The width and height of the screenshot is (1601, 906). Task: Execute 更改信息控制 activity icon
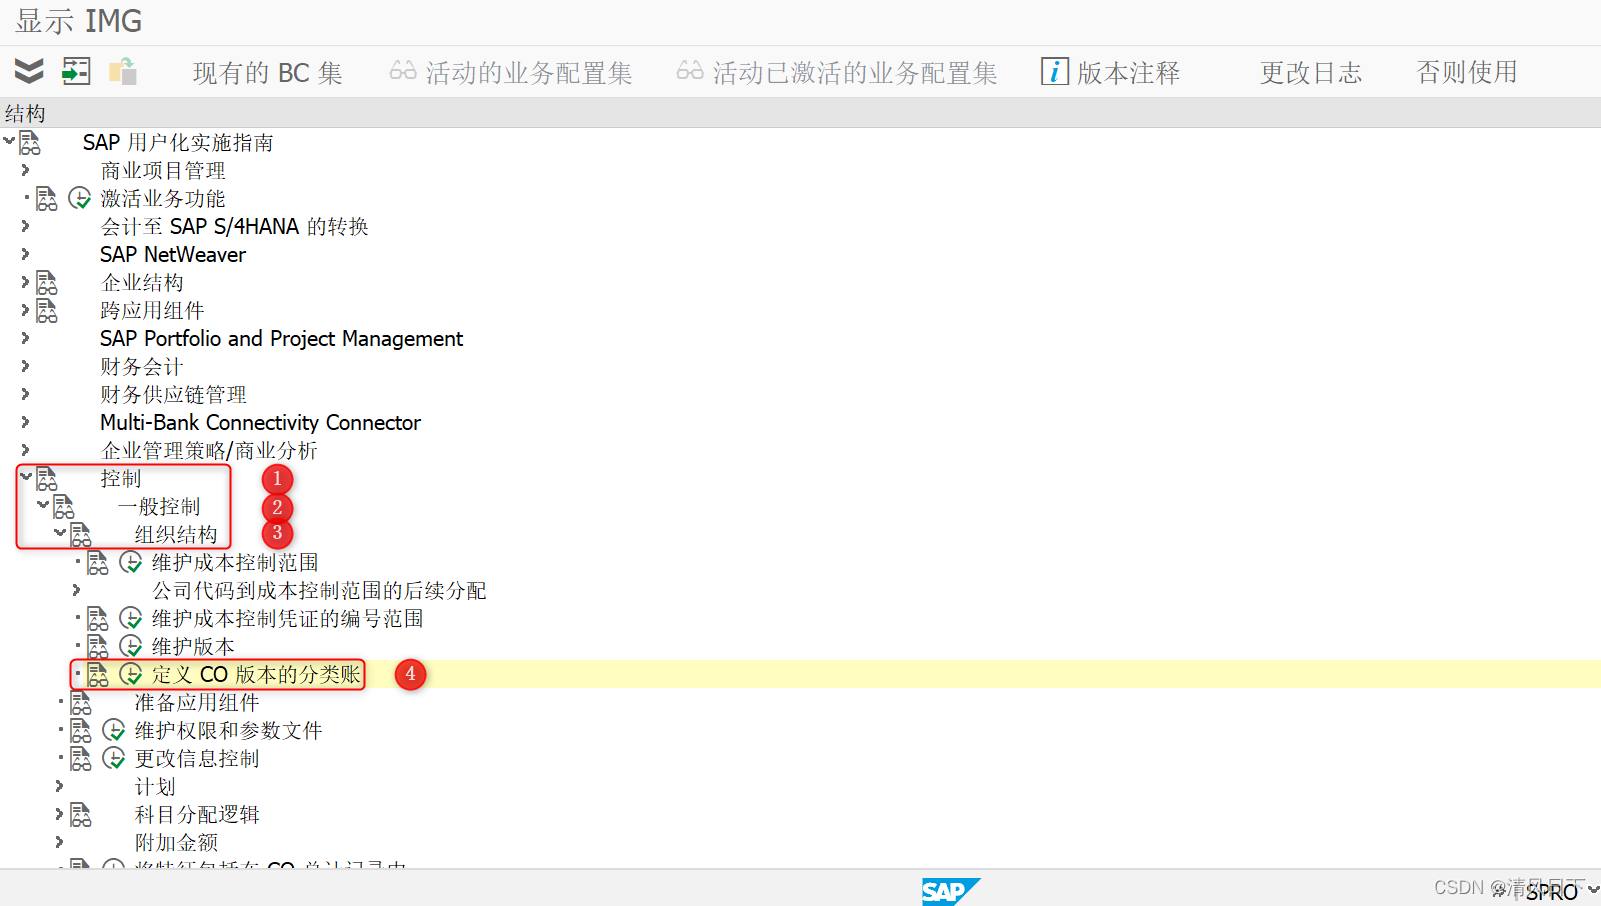[x=114, y=758]
